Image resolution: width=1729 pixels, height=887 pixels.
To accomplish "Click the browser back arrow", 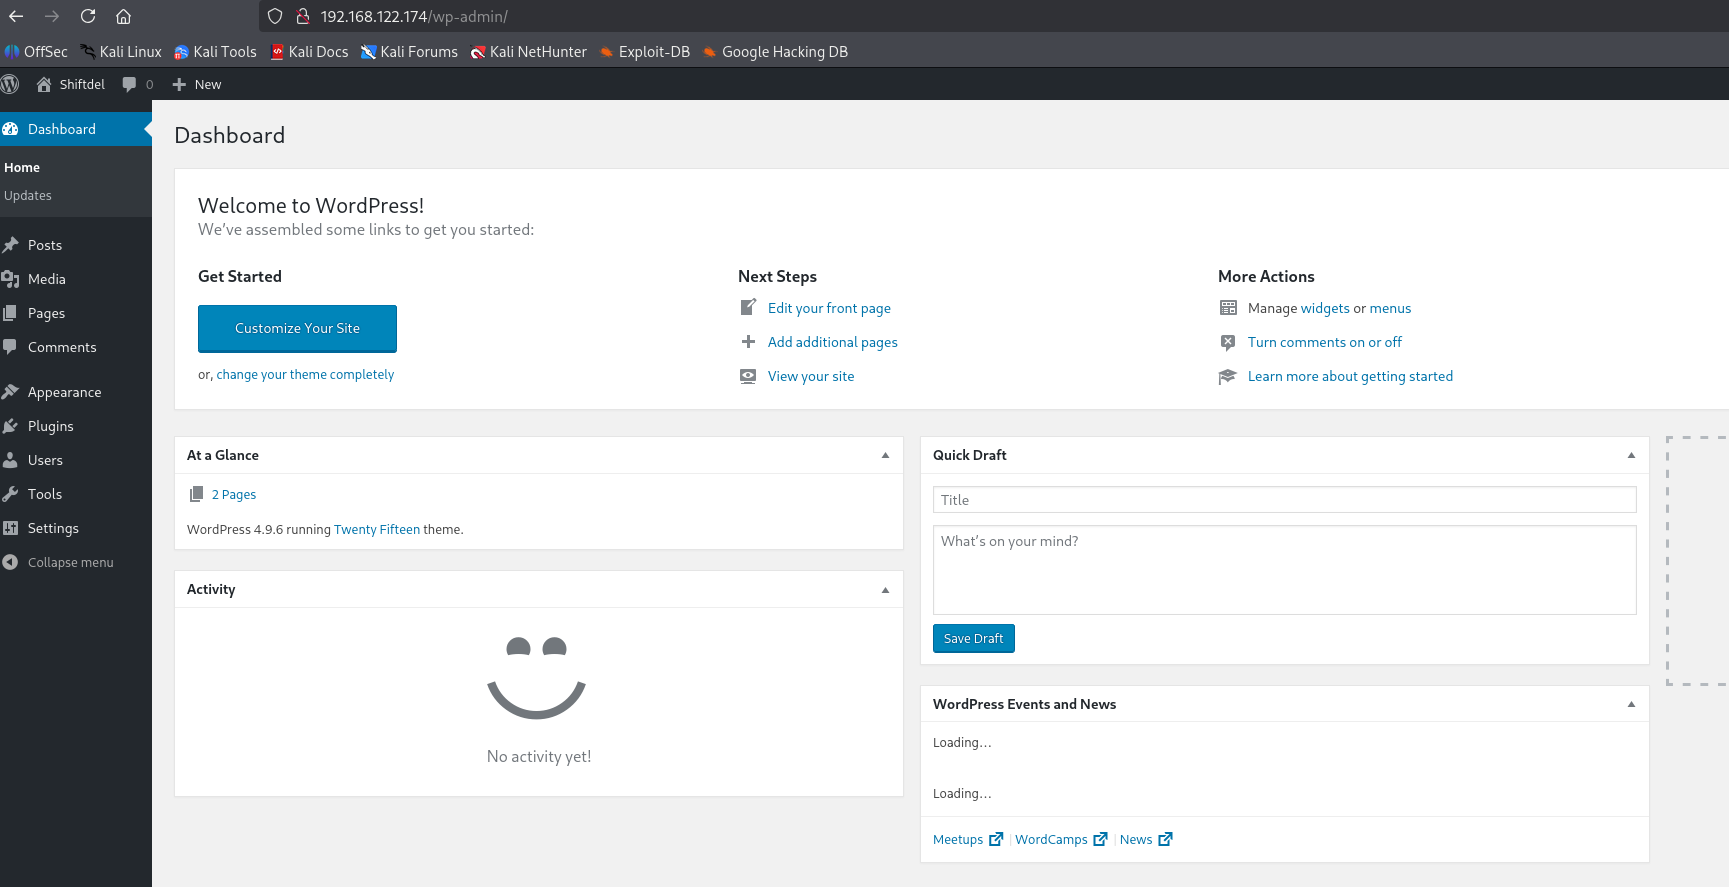I will point(16,16).
